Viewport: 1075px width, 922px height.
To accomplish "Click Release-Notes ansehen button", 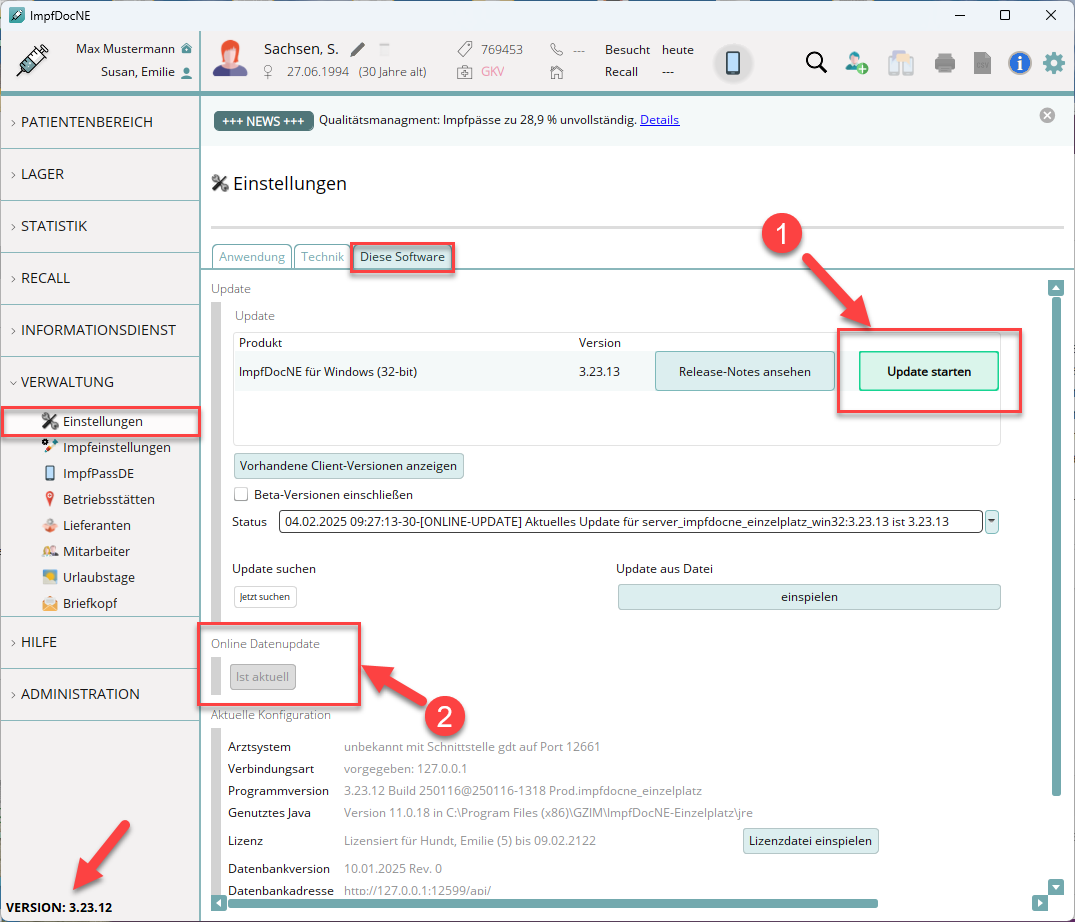I will pos(745,372).
